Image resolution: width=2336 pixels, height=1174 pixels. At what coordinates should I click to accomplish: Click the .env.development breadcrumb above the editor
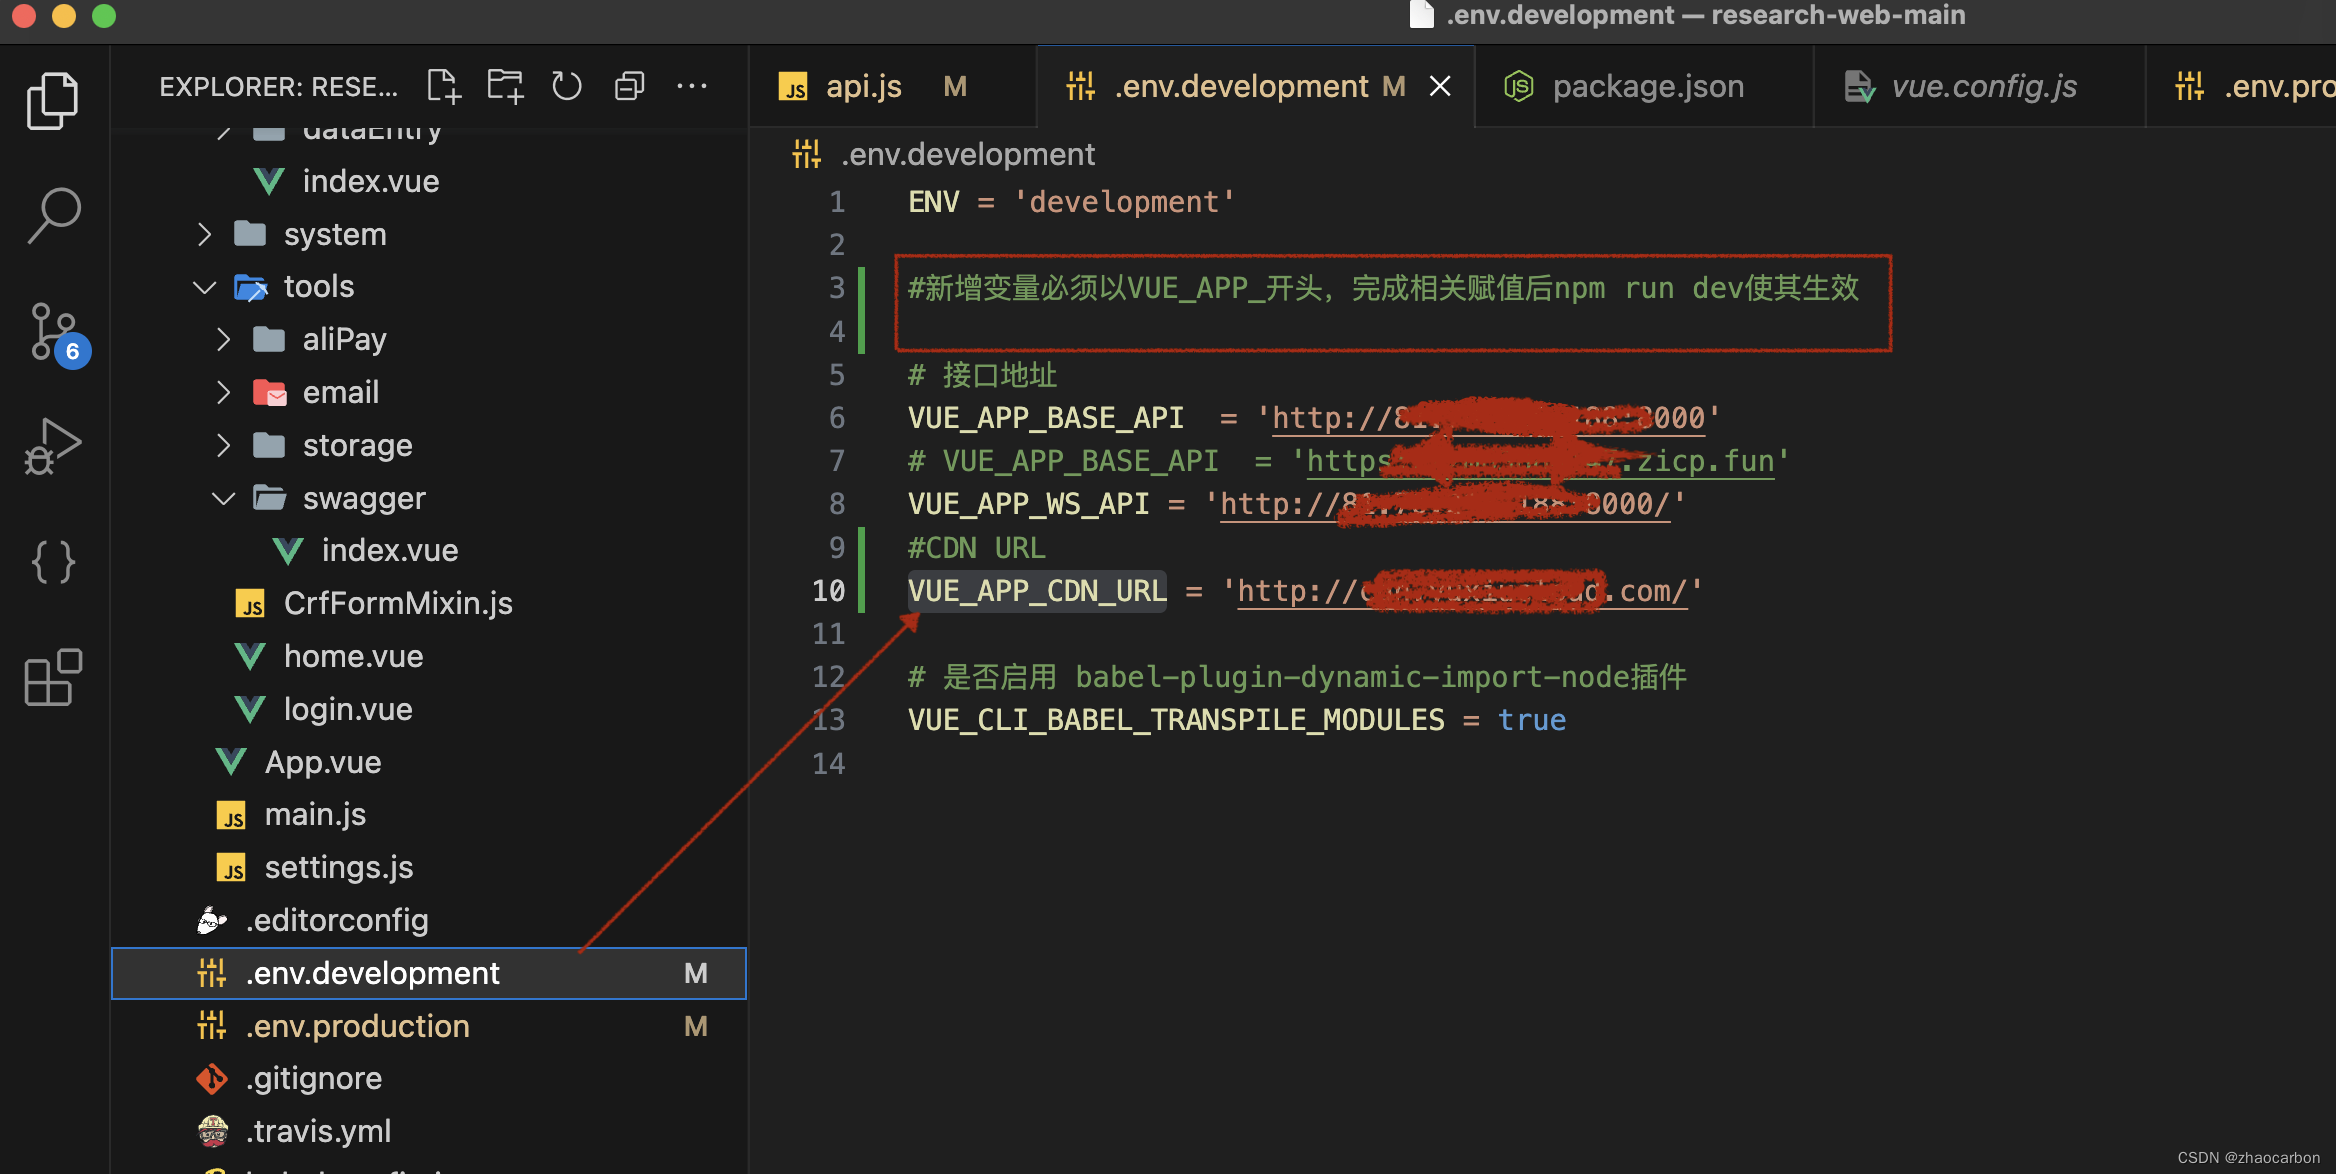point(968,153)
